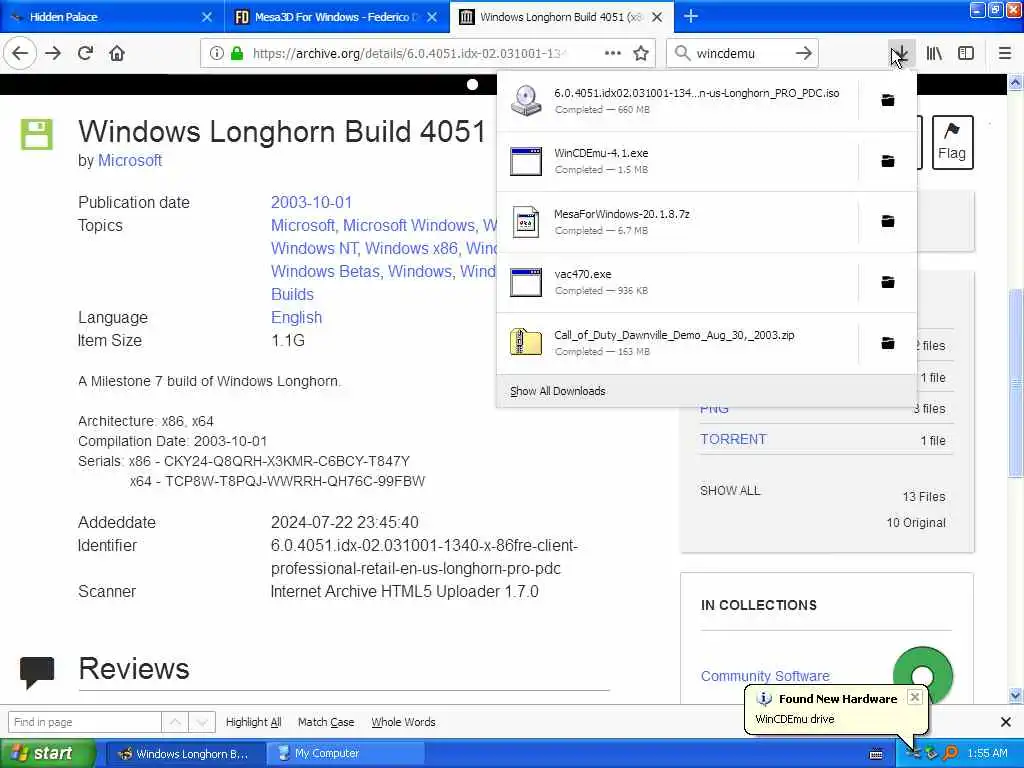Open the Windows Betas topic link
Viewport: 1024px width, 768px height.
pyautogui.click(x=327, y=272)
